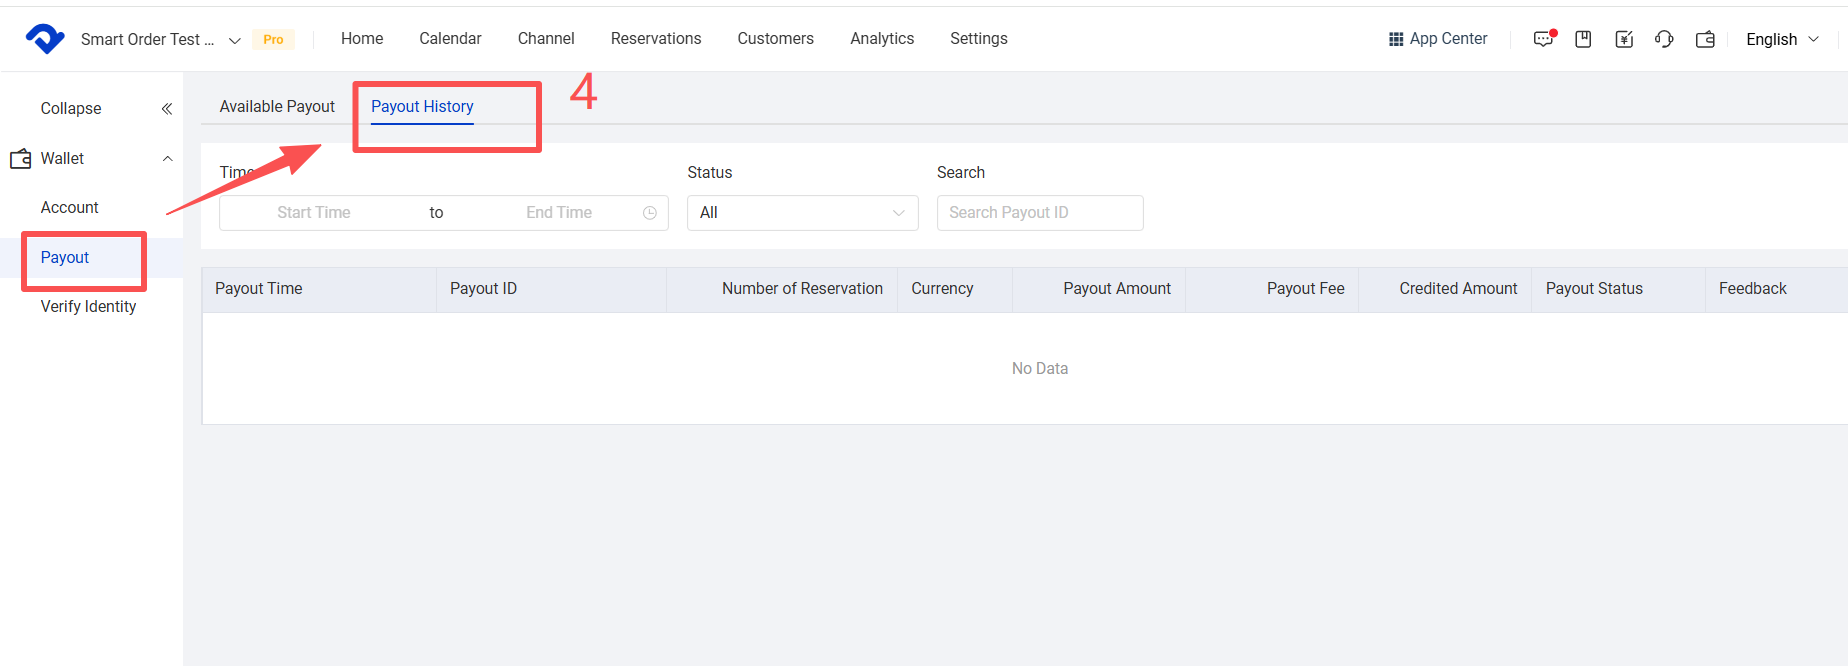
Task: Click the clock icon in time range
Action: point(650,213)
